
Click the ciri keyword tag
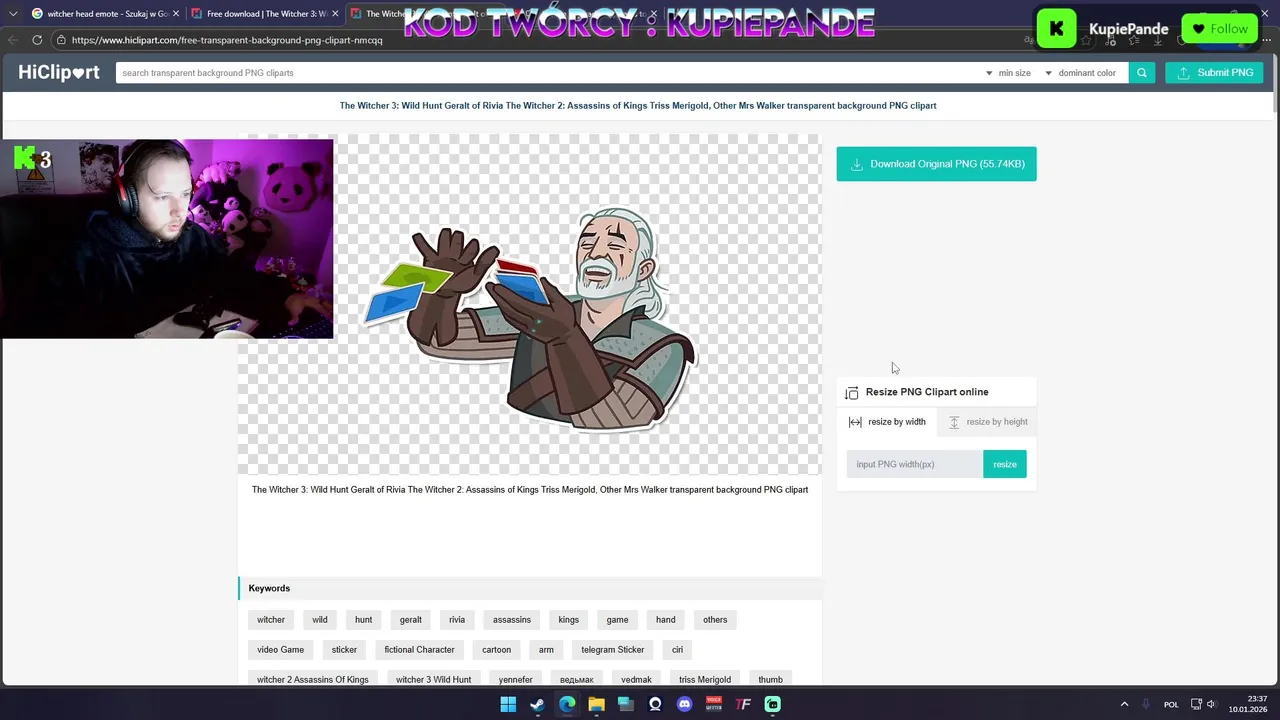click(x=678, y=650)
